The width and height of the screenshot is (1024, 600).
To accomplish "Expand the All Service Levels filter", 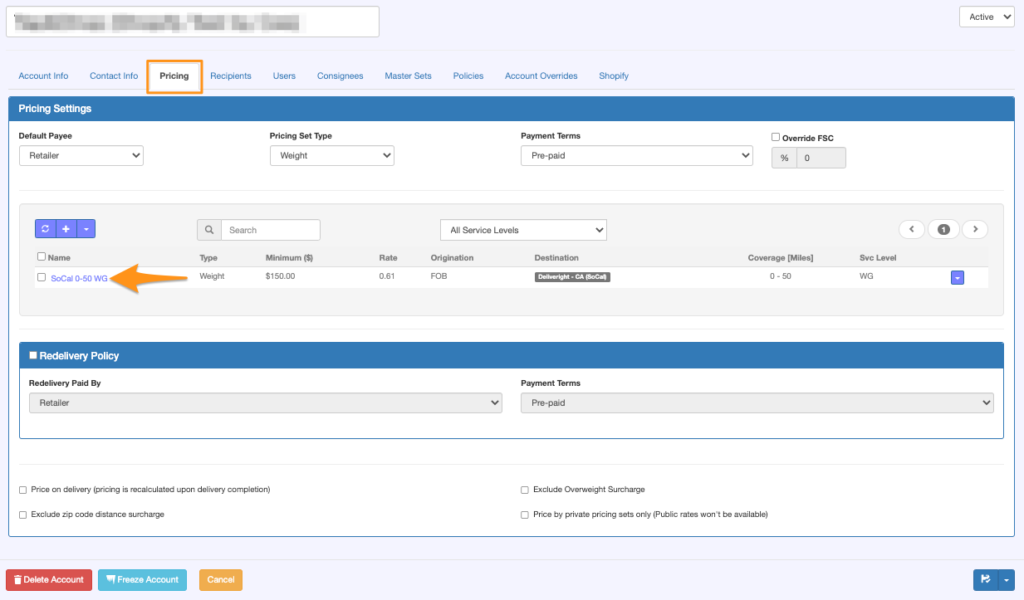I will tap(523, 230).
